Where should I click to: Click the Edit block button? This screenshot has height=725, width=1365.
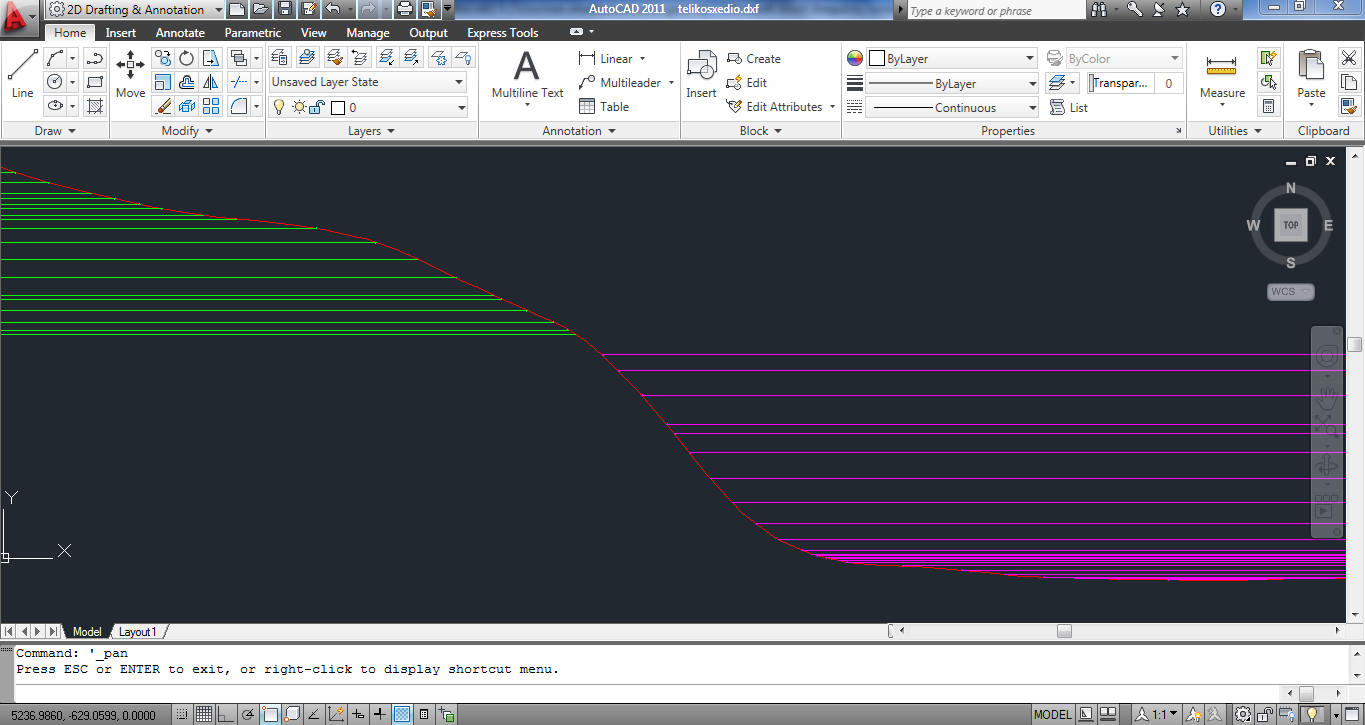coord(747,83)
